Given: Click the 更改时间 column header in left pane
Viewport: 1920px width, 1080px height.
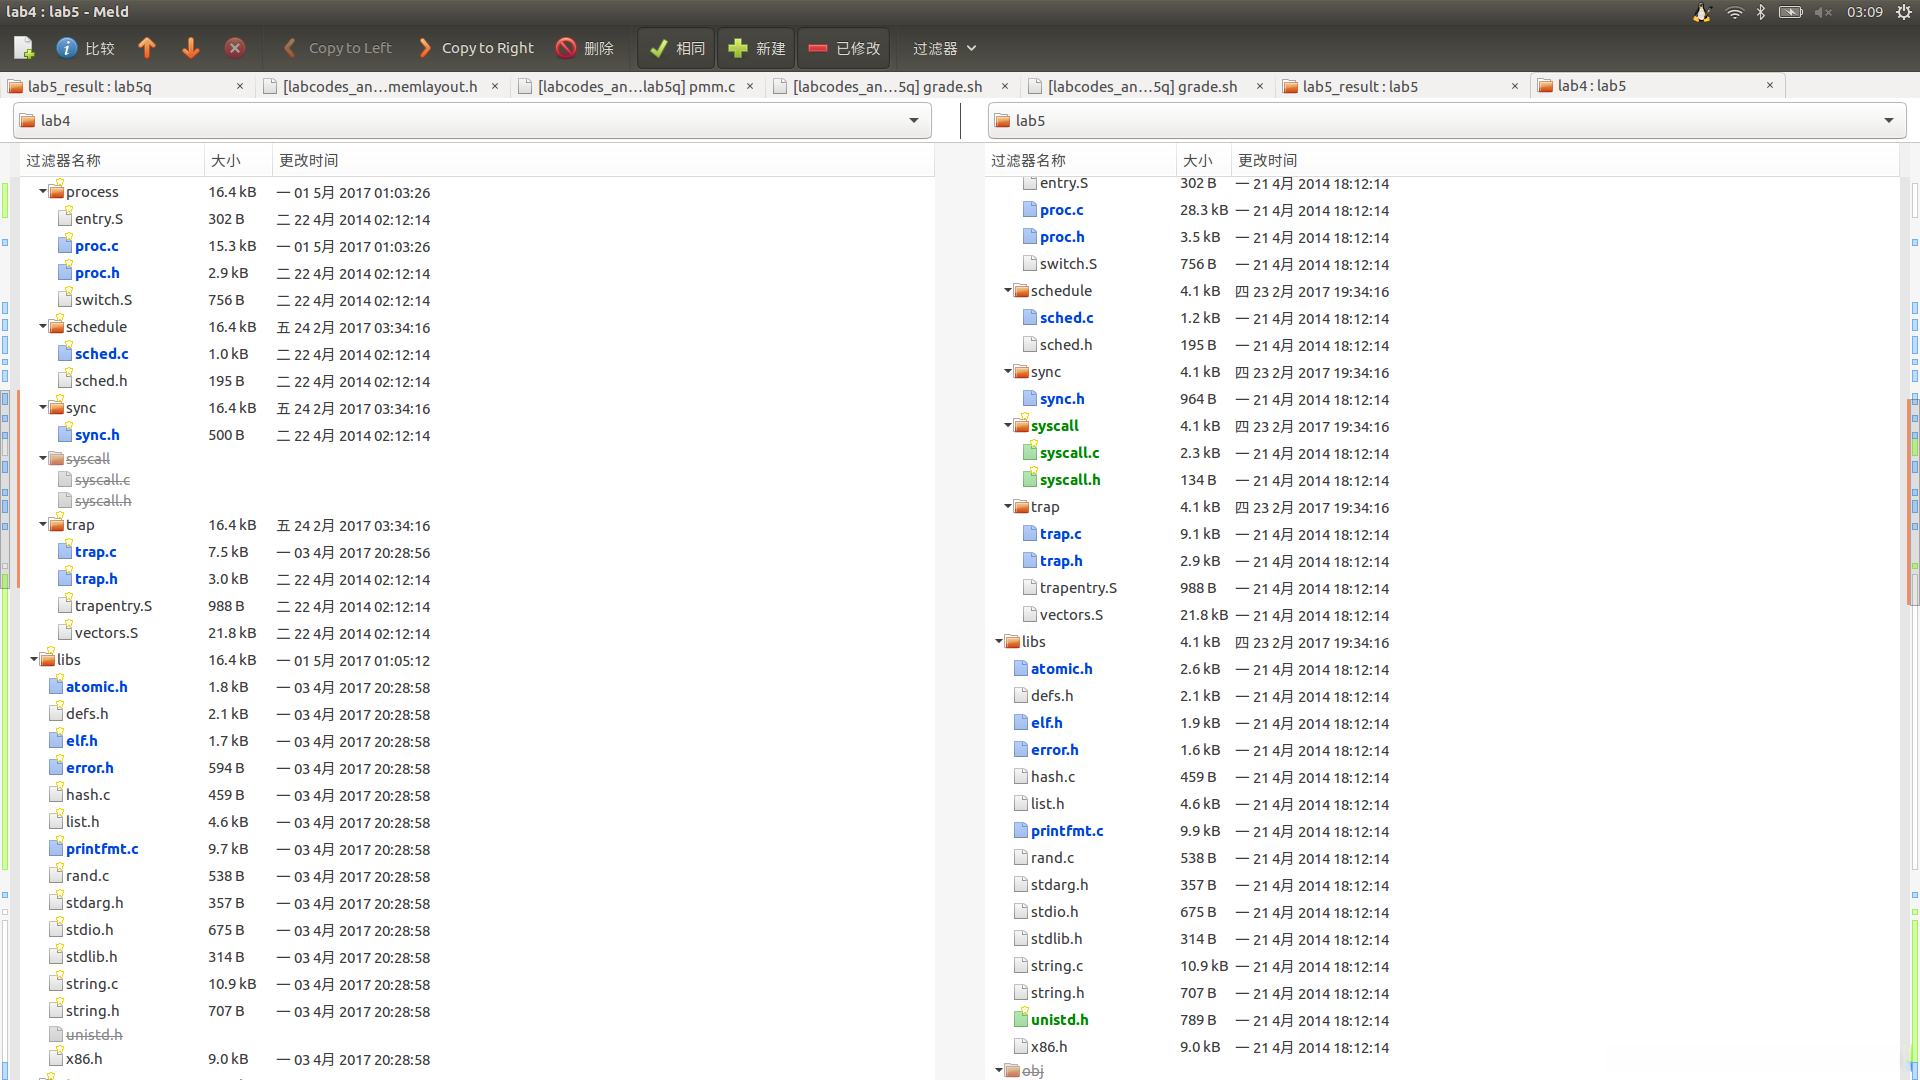Looking at the screenshot, I should click(308, 161).
